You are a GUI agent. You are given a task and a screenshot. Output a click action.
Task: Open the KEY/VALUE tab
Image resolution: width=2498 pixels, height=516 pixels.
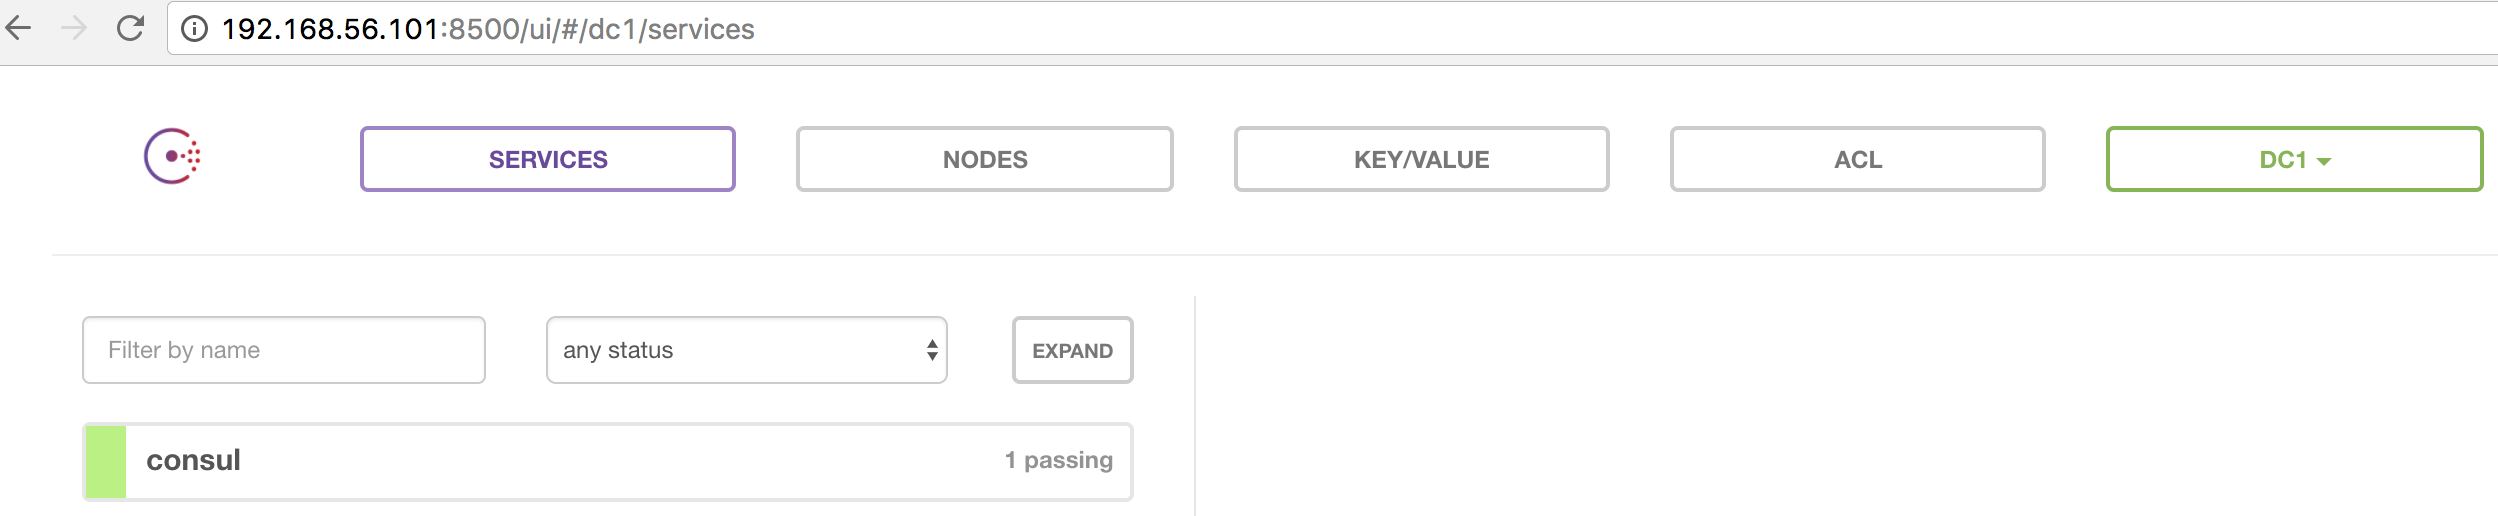tap(1422, 159)
